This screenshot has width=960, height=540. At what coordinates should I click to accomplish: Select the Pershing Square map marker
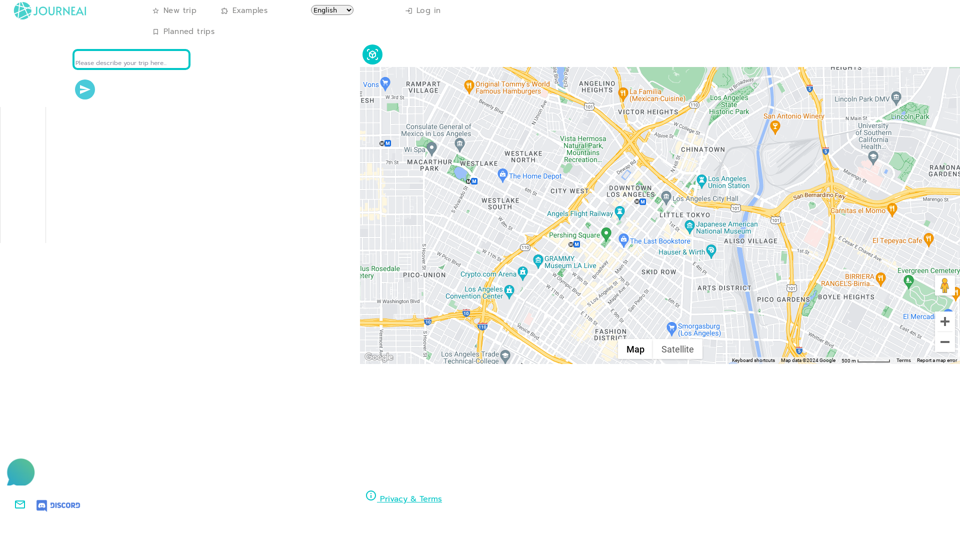click(606, 234)
